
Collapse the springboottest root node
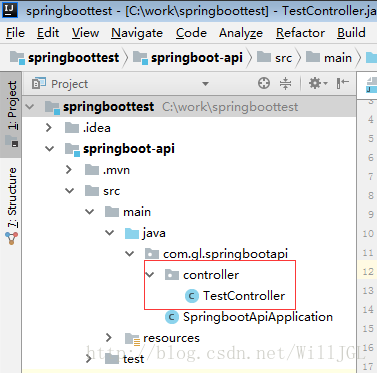coord(30,107)
